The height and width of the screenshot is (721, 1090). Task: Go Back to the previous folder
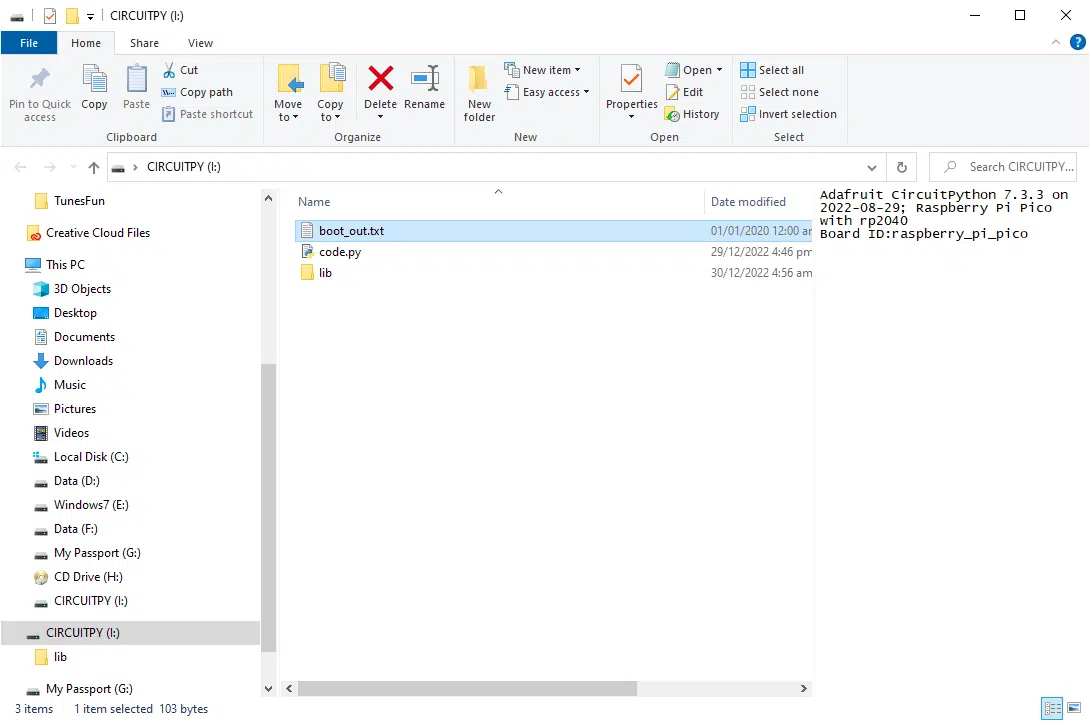pyautogui.click(x=21, y=167)
